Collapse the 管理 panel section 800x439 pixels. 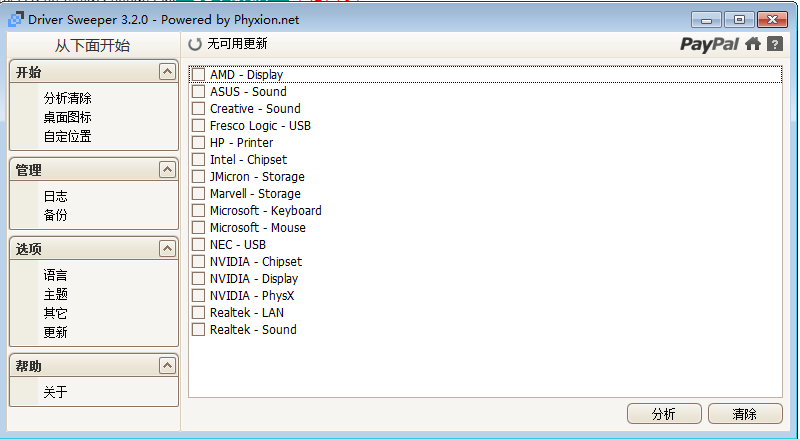click(x=166, y=170)
